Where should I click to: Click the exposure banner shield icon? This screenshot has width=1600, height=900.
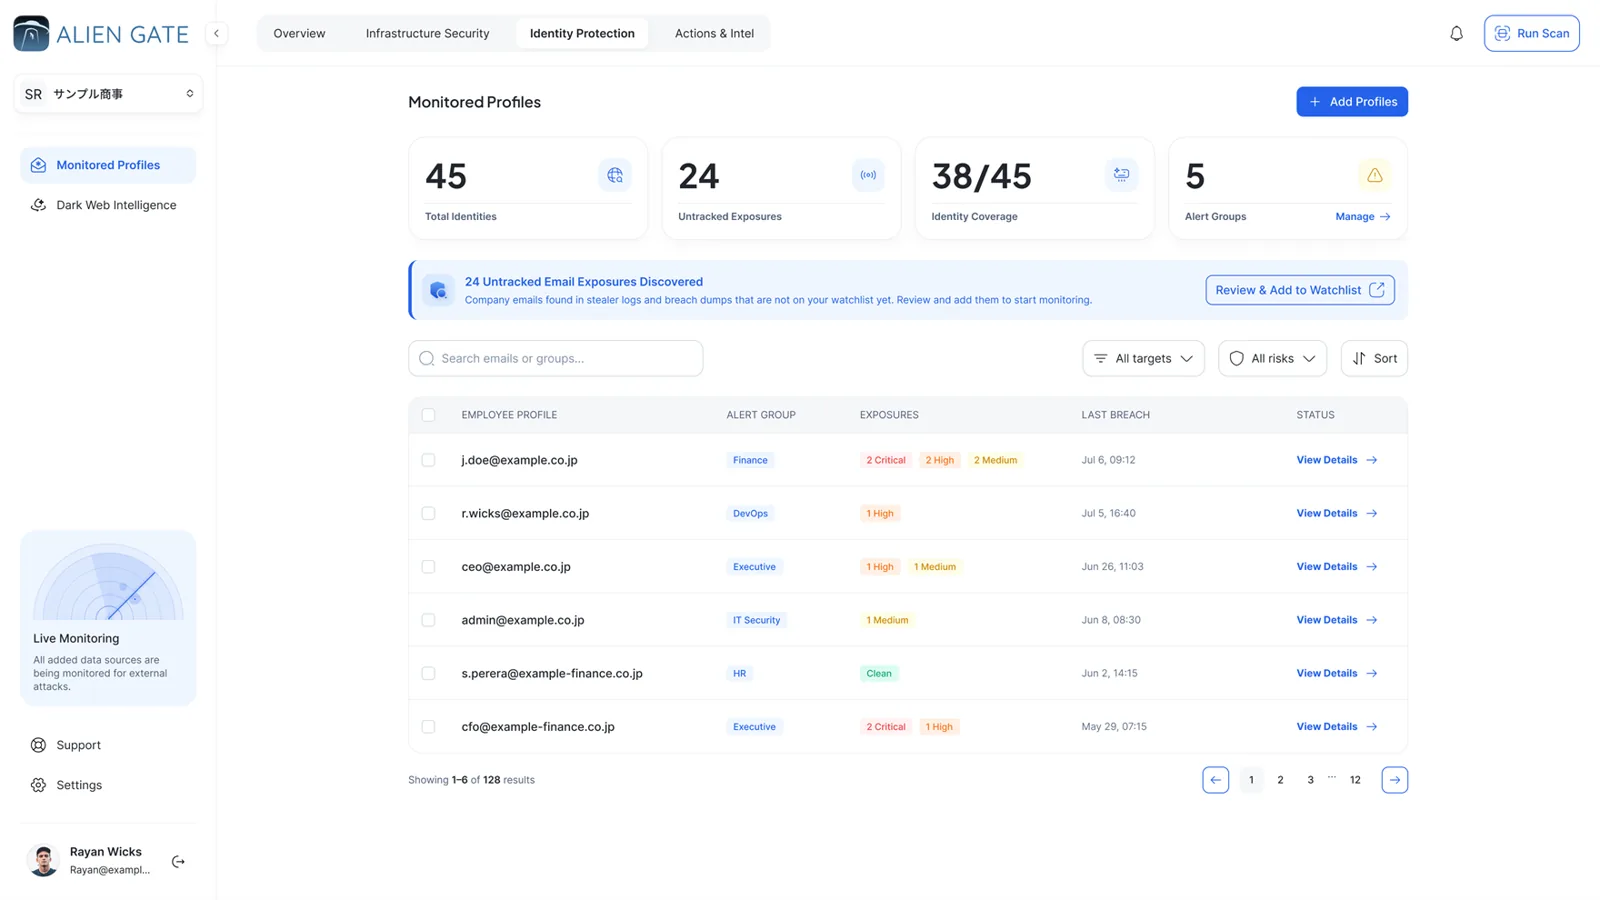click(x=438, y=290)
